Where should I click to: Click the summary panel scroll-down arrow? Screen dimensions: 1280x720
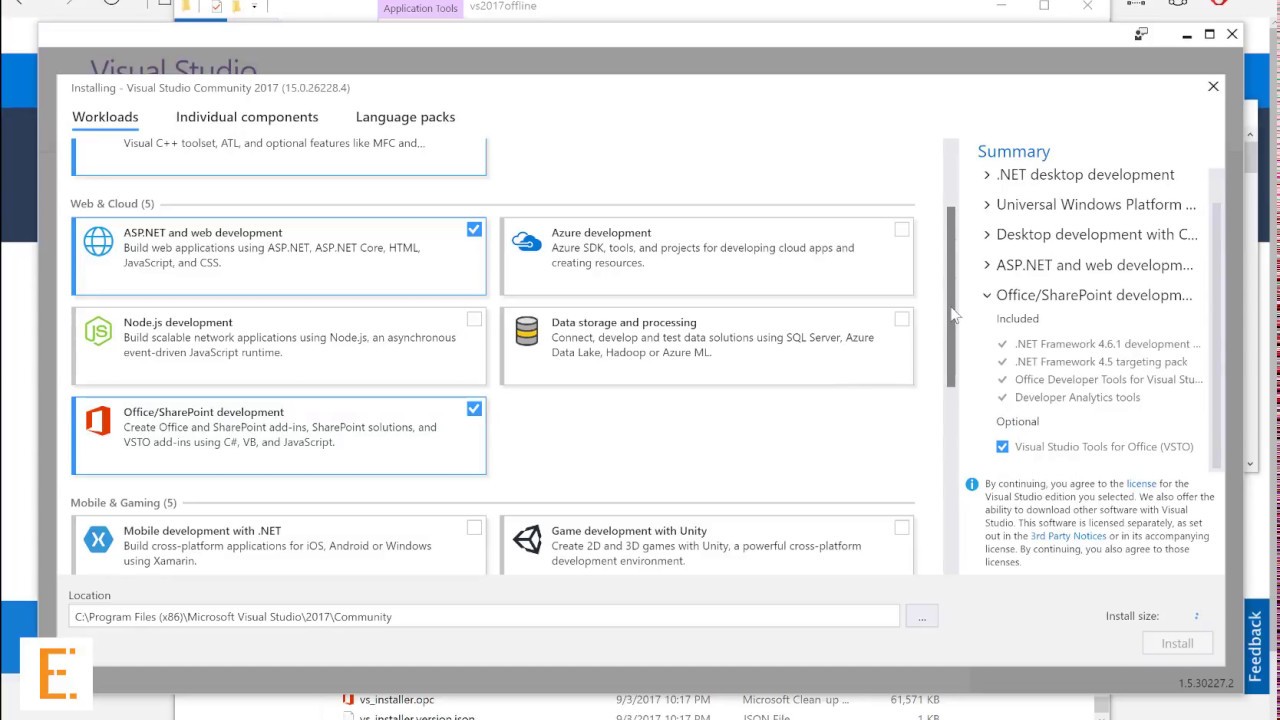click(1250, 464)
